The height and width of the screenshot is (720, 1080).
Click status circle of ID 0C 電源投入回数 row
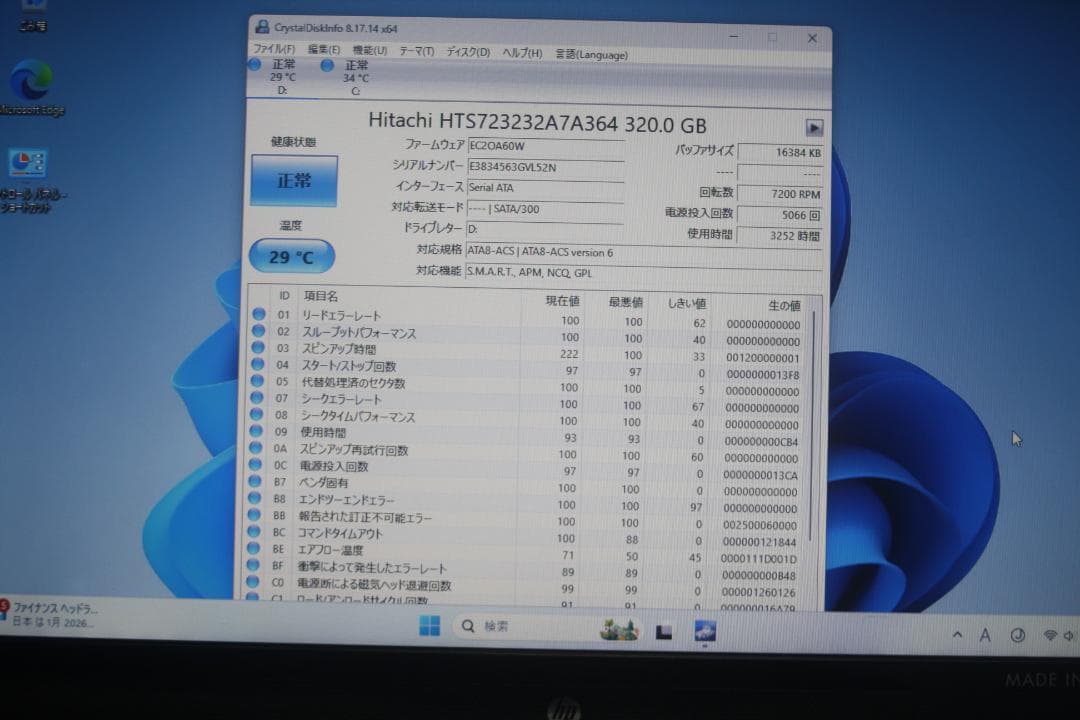[x=256, y=464]
